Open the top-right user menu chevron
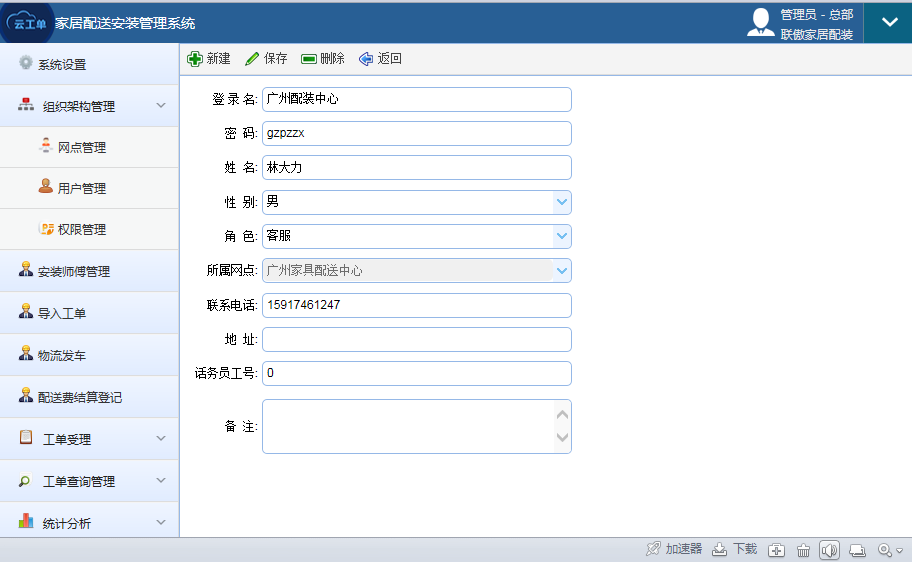The height and width of the screenshot is (562, 912). pos(889,23)
